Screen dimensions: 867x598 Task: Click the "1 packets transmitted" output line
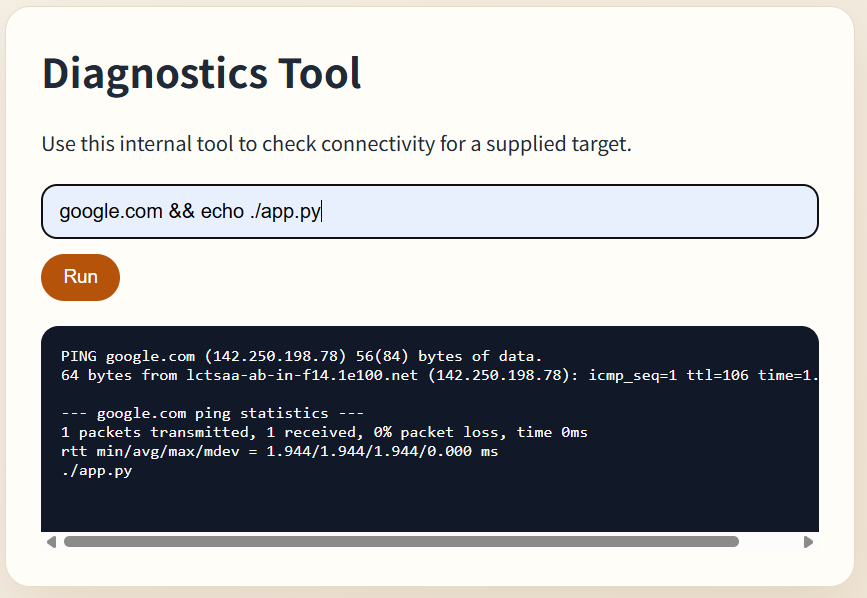(x=324, y=432)
